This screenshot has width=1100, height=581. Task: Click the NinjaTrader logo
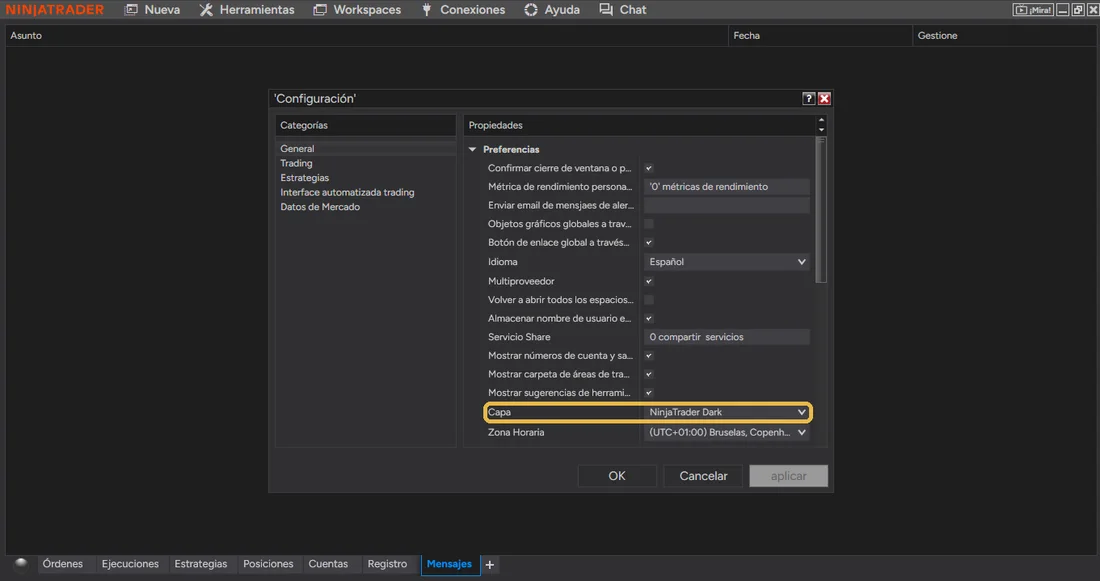(x=55, y=10)
